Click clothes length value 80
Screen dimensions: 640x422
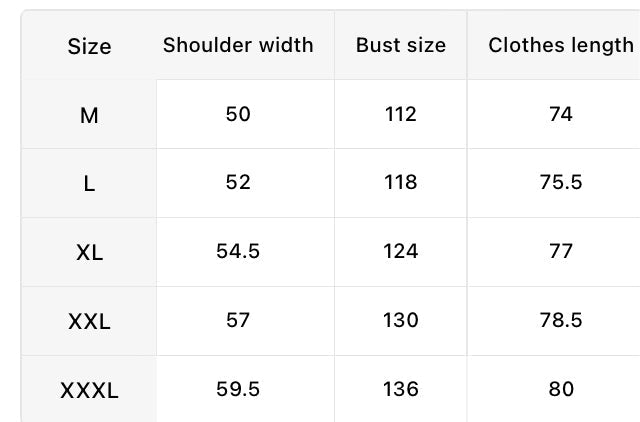[x=560, y=388]
